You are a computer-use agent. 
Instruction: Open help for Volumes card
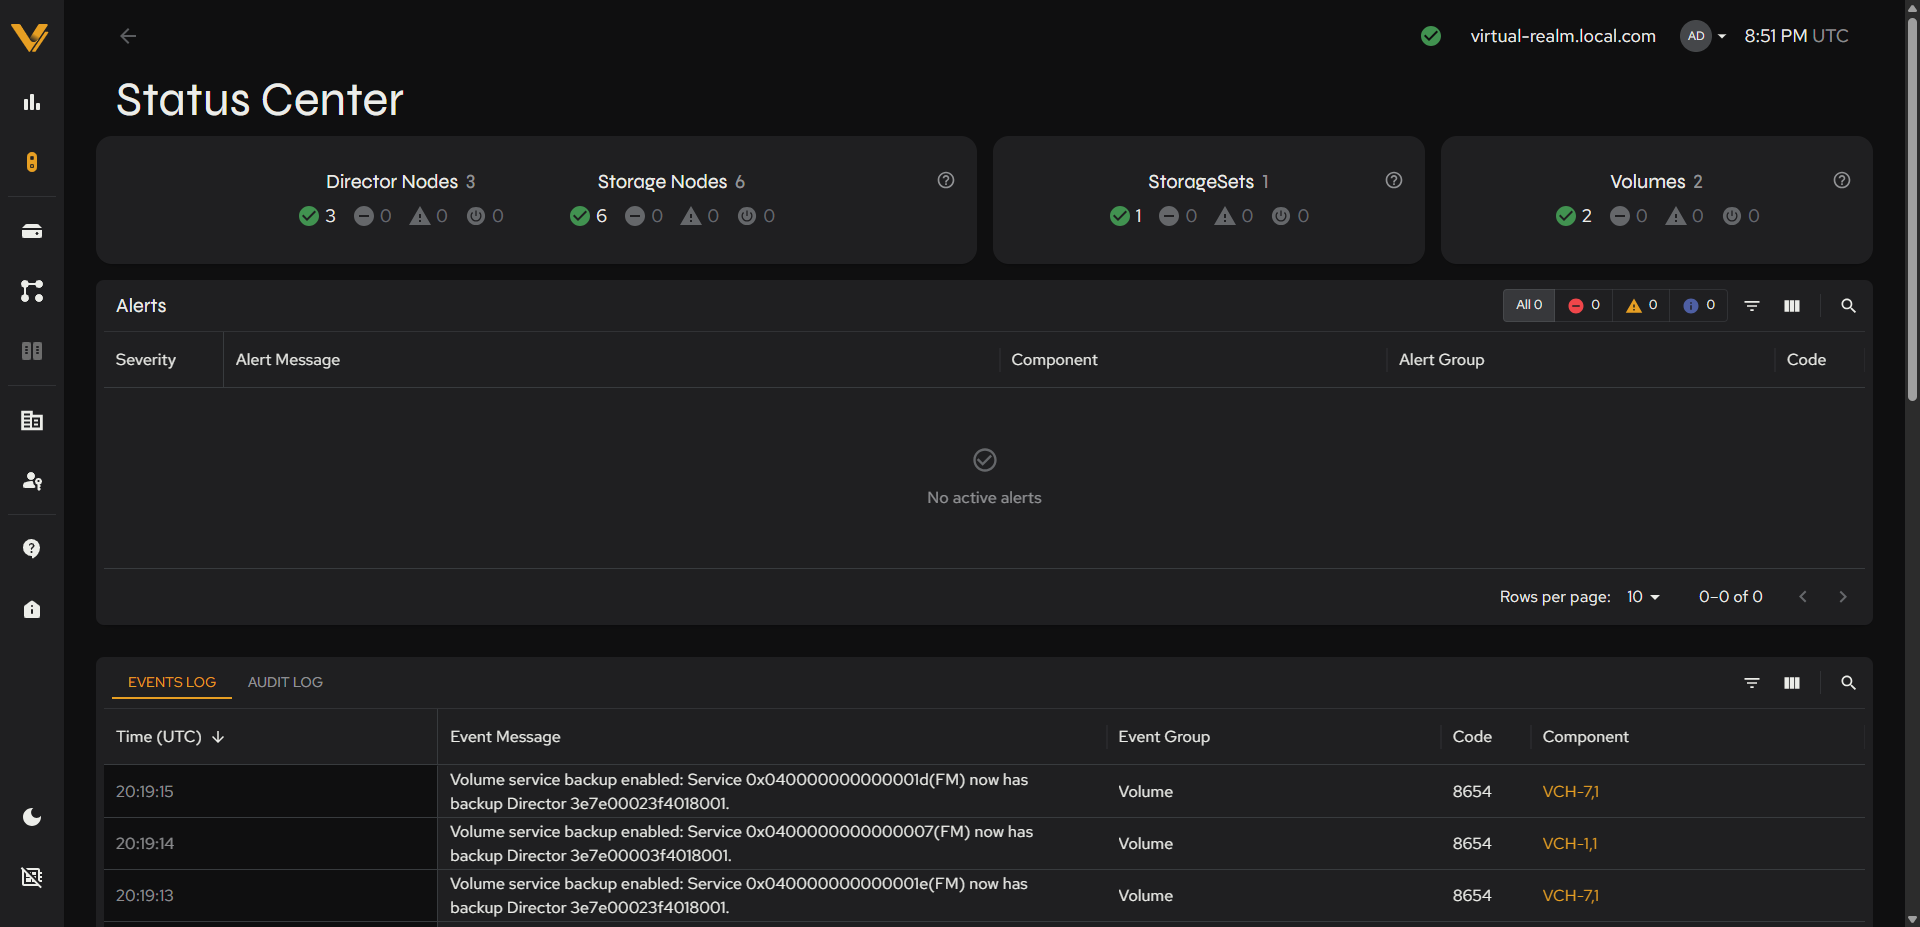[1842, 180]
